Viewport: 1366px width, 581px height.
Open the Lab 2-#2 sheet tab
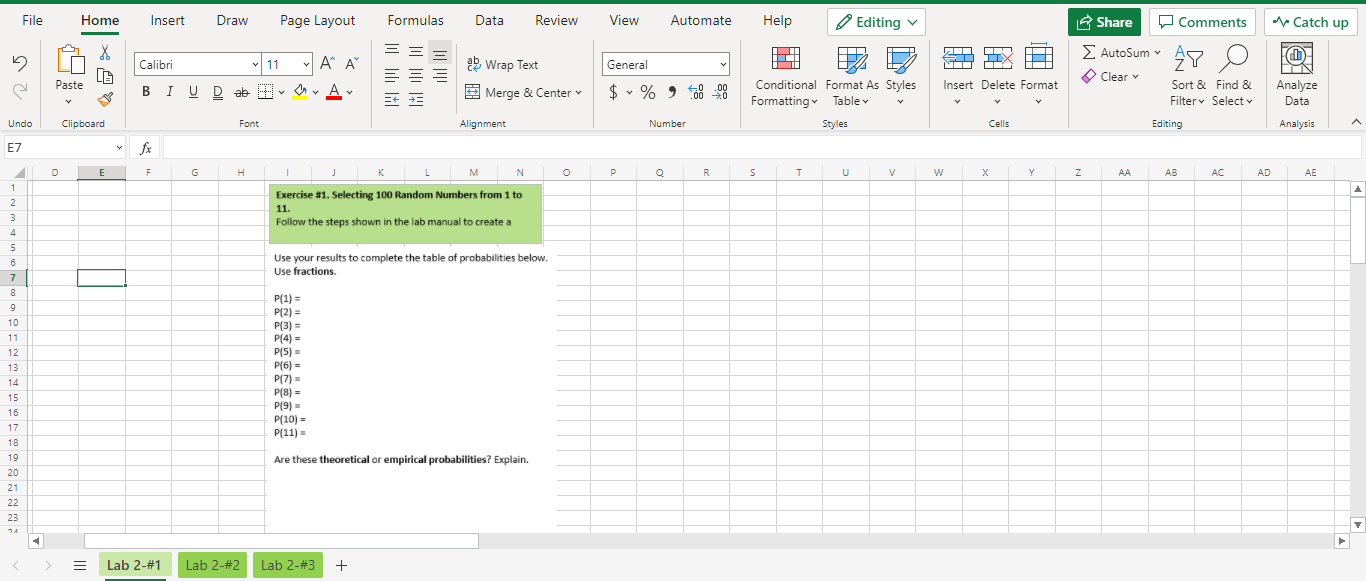(211, 564)
